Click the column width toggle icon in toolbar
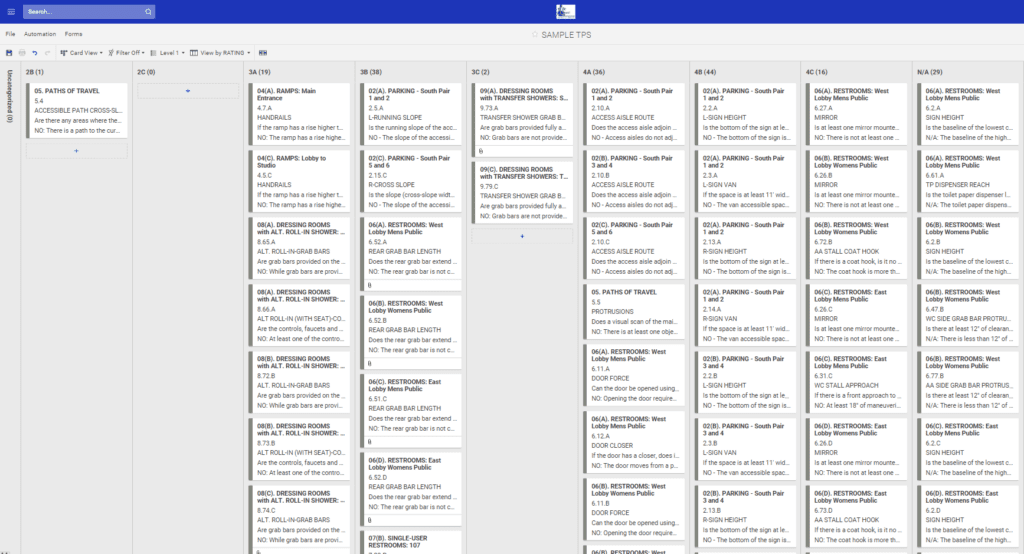1024x554 pixels. coord(263,53)
